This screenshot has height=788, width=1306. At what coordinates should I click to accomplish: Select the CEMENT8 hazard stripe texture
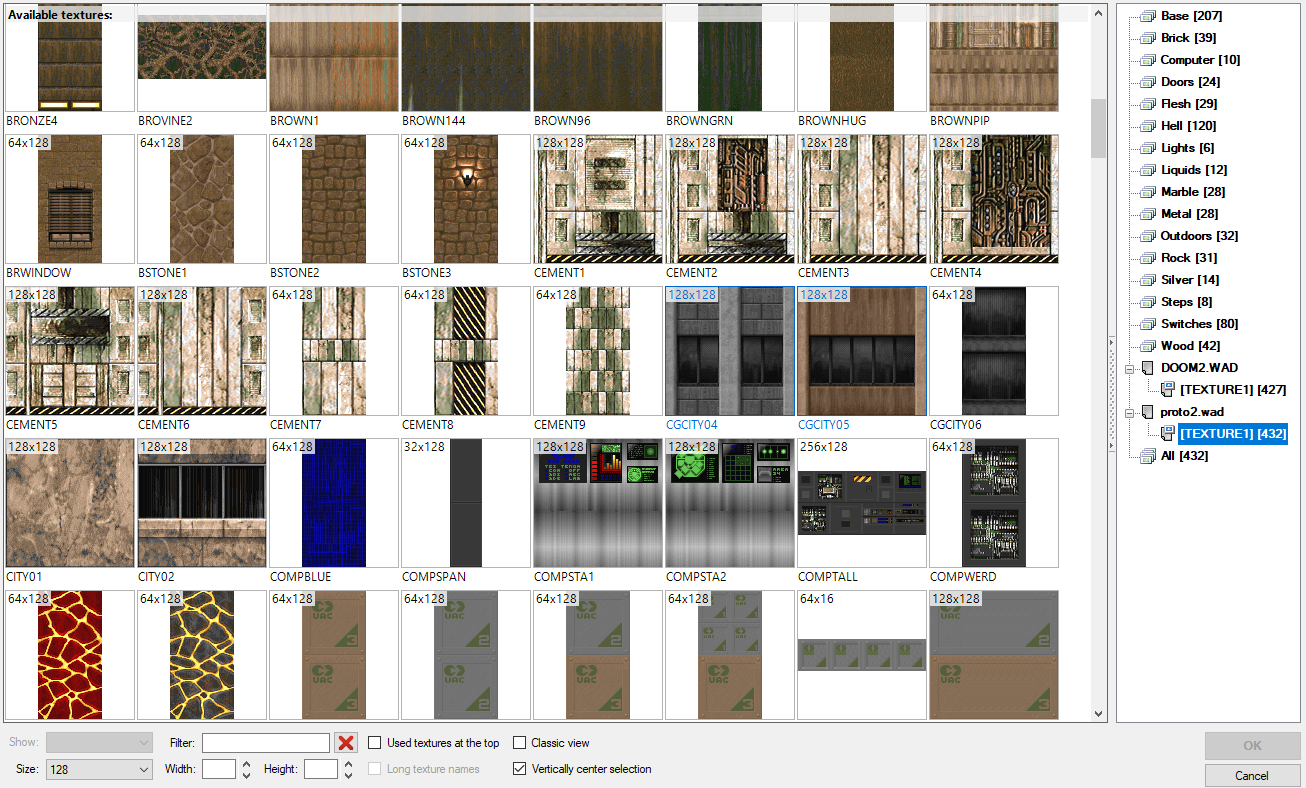pyautogui.click(x=465, y=351)
